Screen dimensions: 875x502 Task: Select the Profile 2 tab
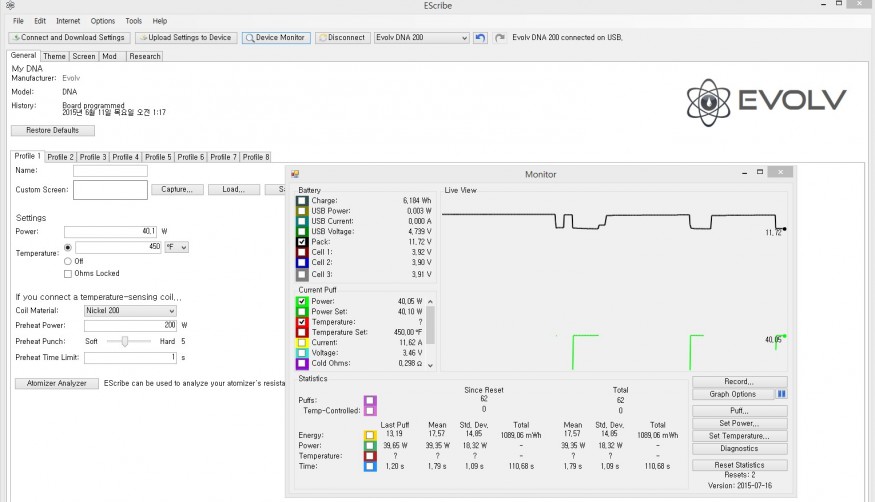(x=60, y=157)
